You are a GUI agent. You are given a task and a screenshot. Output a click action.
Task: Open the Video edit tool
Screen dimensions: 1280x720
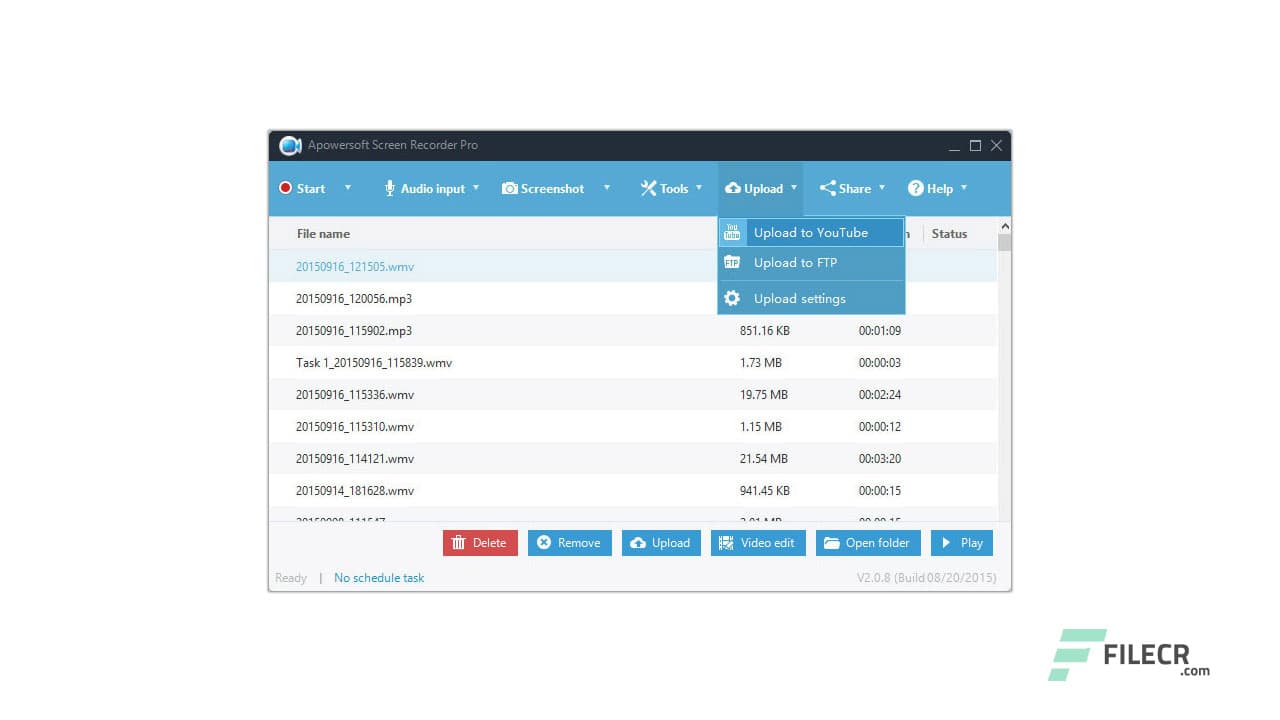758,543
